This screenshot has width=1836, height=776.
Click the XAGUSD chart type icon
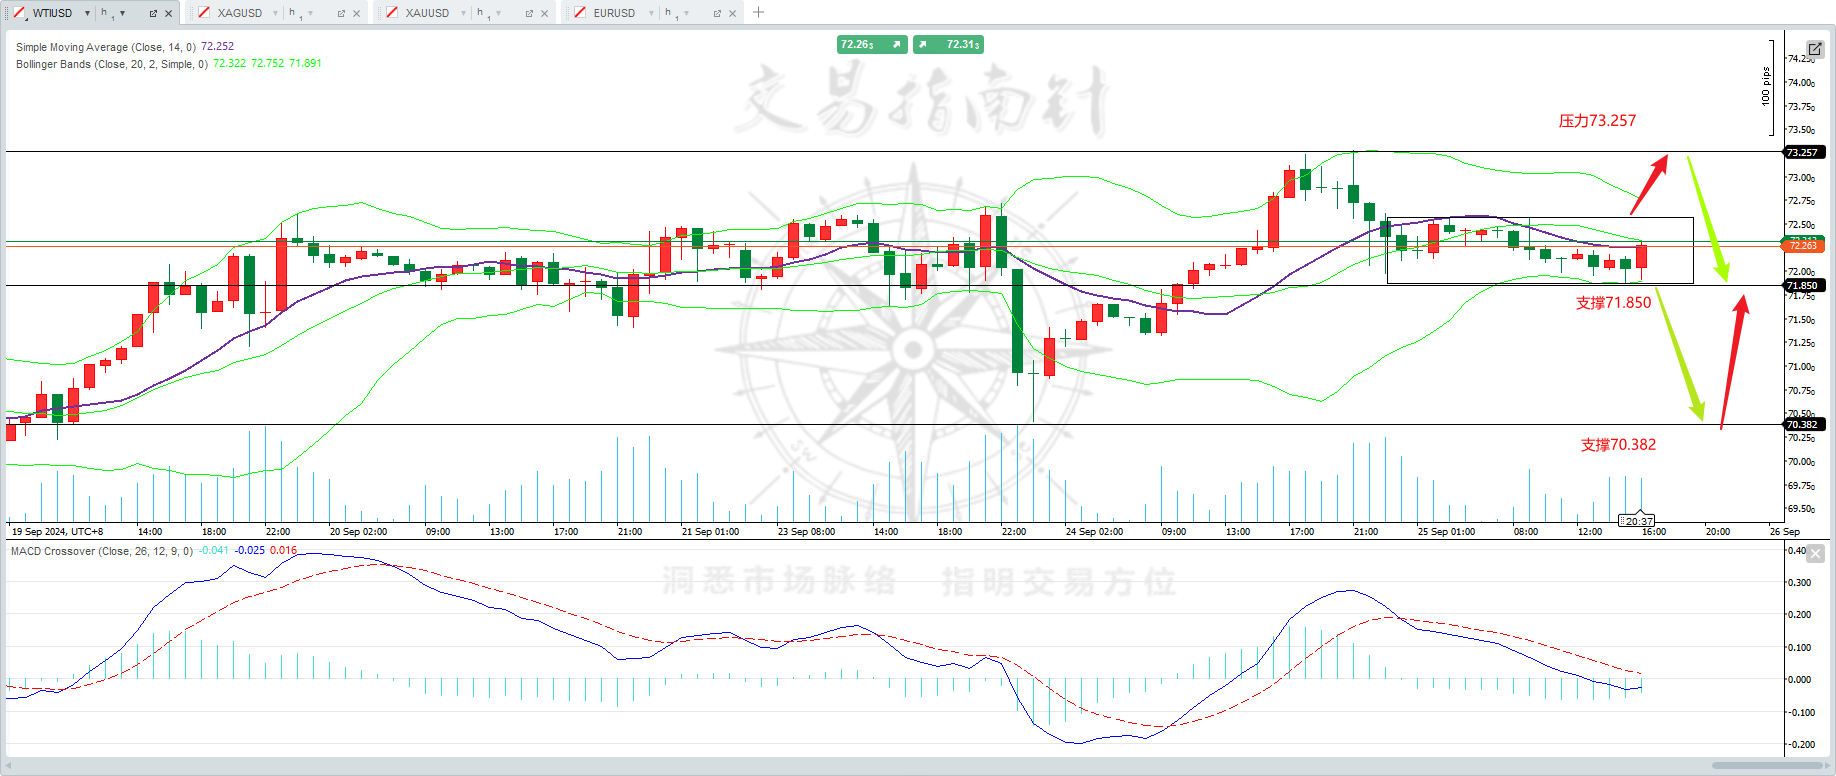point(204,13)
